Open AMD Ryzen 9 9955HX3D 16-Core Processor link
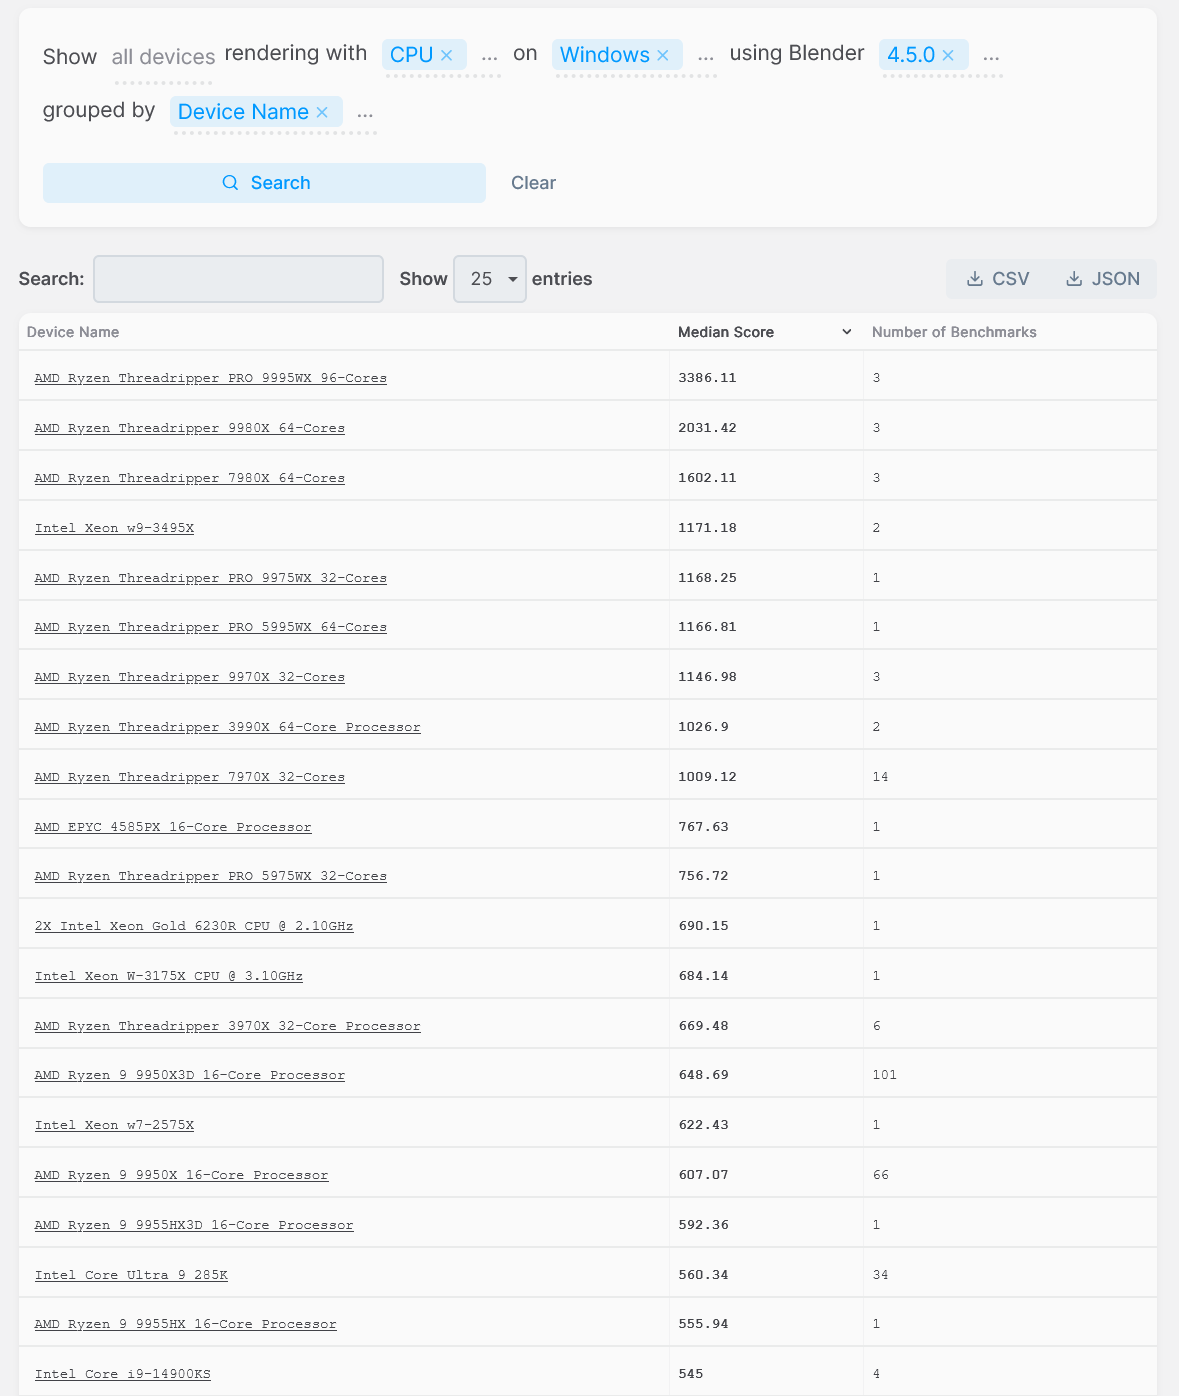The width and height of the screenshot is (1179, 1396). click(x=194, y=1225)
